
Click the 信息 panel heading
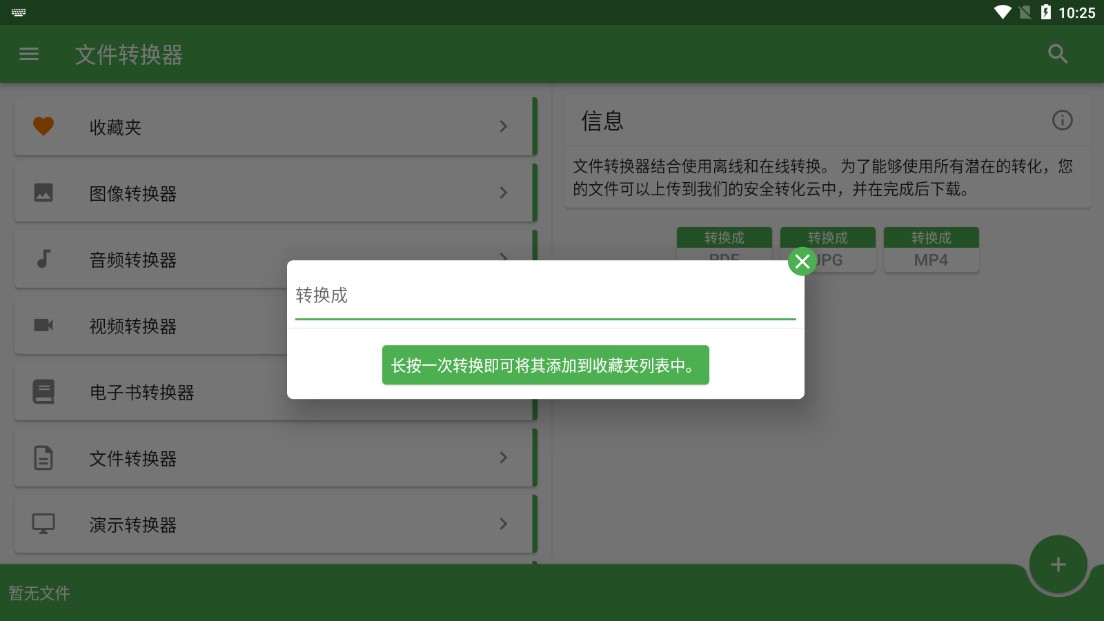point(602,120)
